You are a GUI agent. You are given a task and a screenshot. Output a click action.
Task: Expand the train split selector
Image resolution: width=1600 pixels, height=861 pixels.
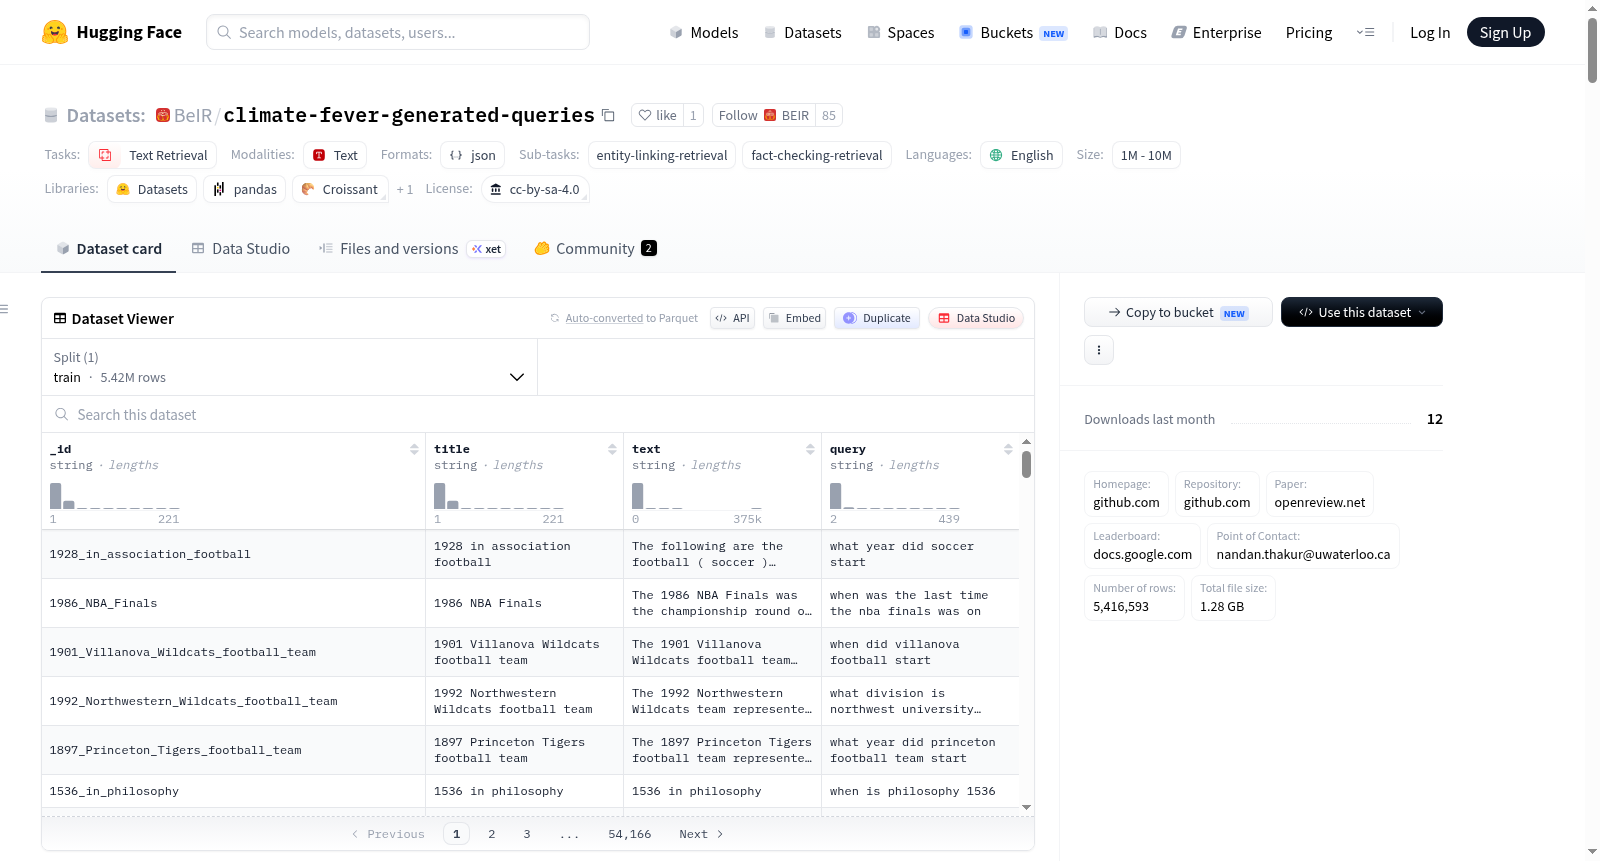290,367
